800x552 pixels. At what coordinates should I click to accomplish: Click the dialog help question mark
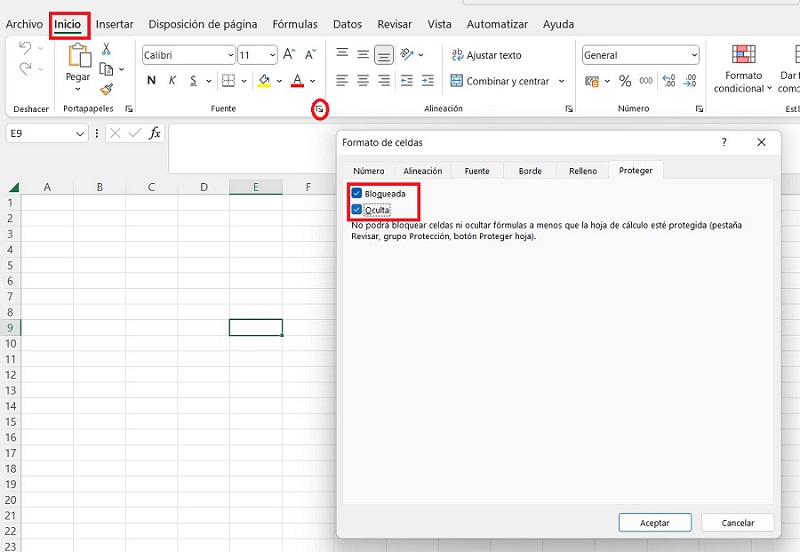click(724, 142)
